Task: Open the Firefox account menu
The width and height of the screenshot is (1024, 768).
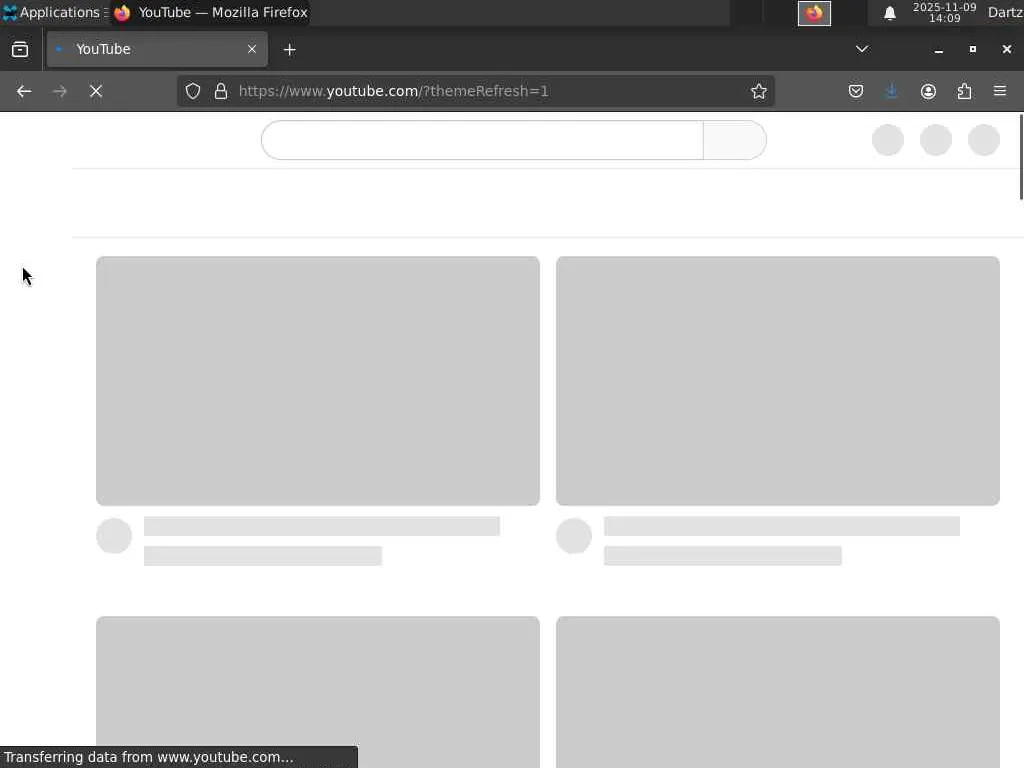Action: 928,91
